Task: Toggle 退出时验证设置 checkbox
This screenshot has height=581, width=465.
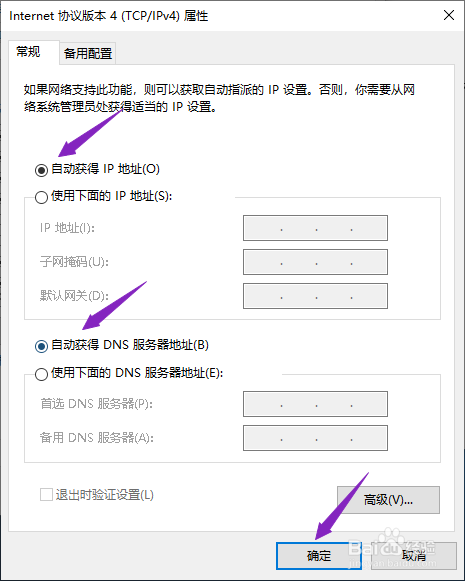Action: (x=46, y=495)
